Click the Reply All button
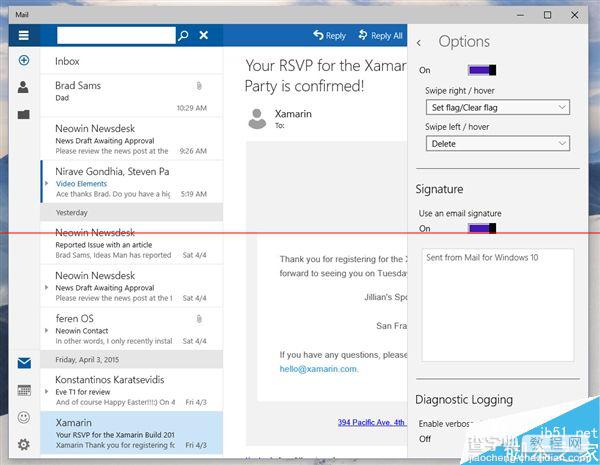The width and height of the screenshot is (600, 465). 380,36
